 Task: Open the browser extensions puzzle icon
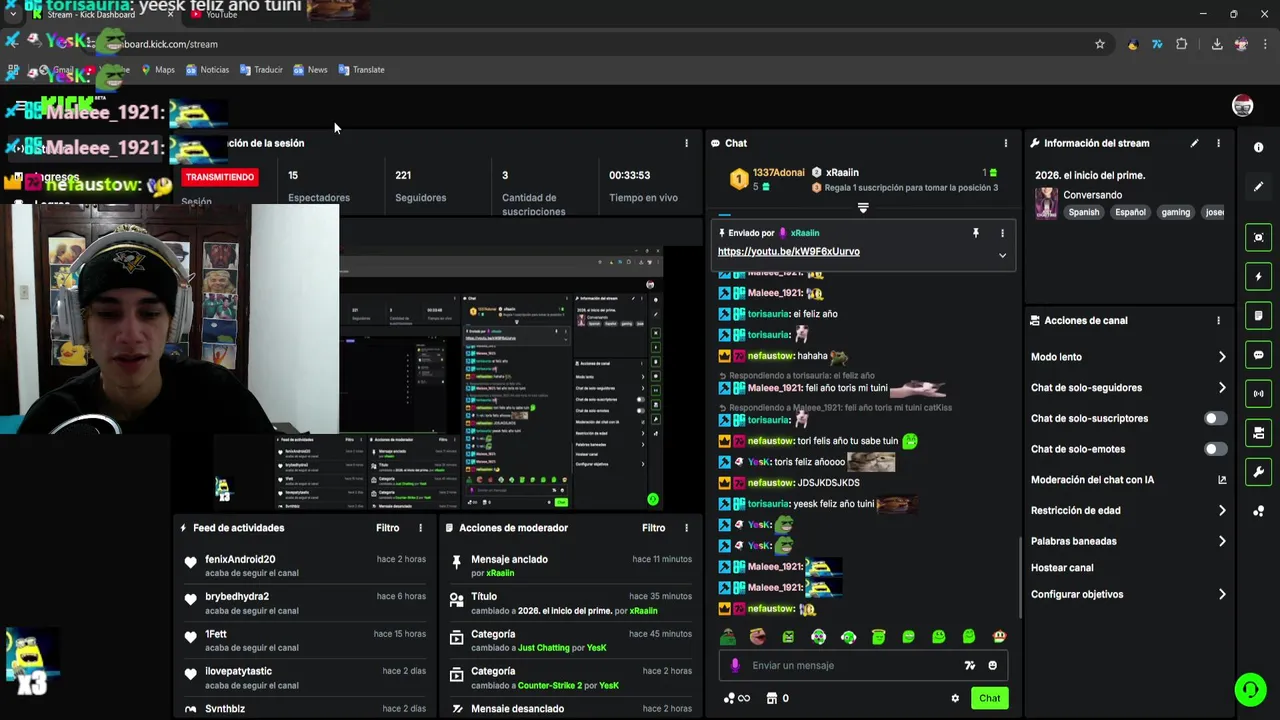(1182, 44)
